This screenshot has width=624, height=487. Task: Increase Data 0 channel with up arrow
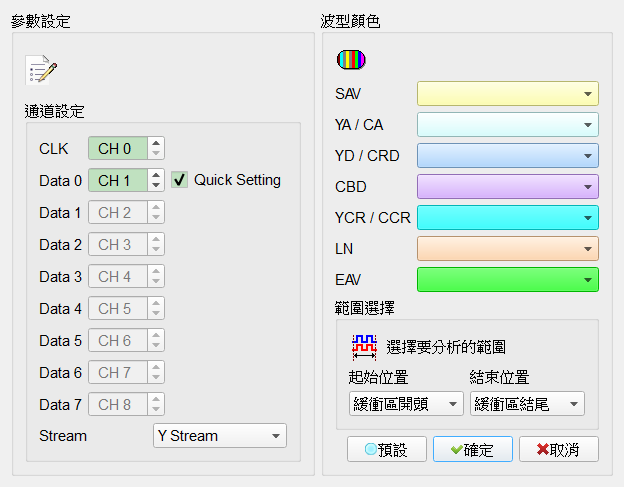pos(156,175)
